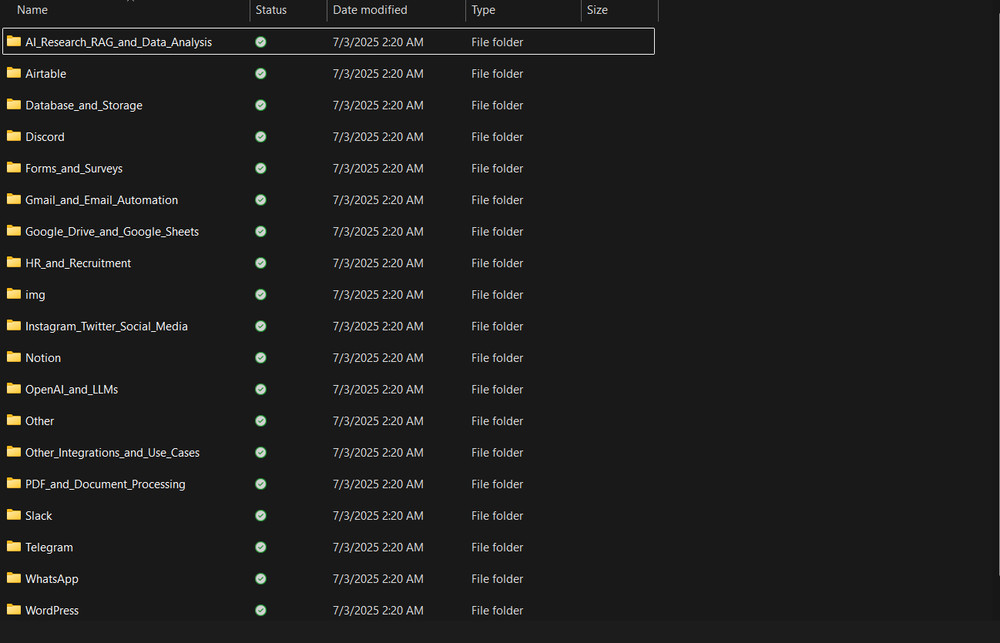Click the sync status checkmark for Other
Viewport: 1000px width, 643px height.
pos(261,420)
